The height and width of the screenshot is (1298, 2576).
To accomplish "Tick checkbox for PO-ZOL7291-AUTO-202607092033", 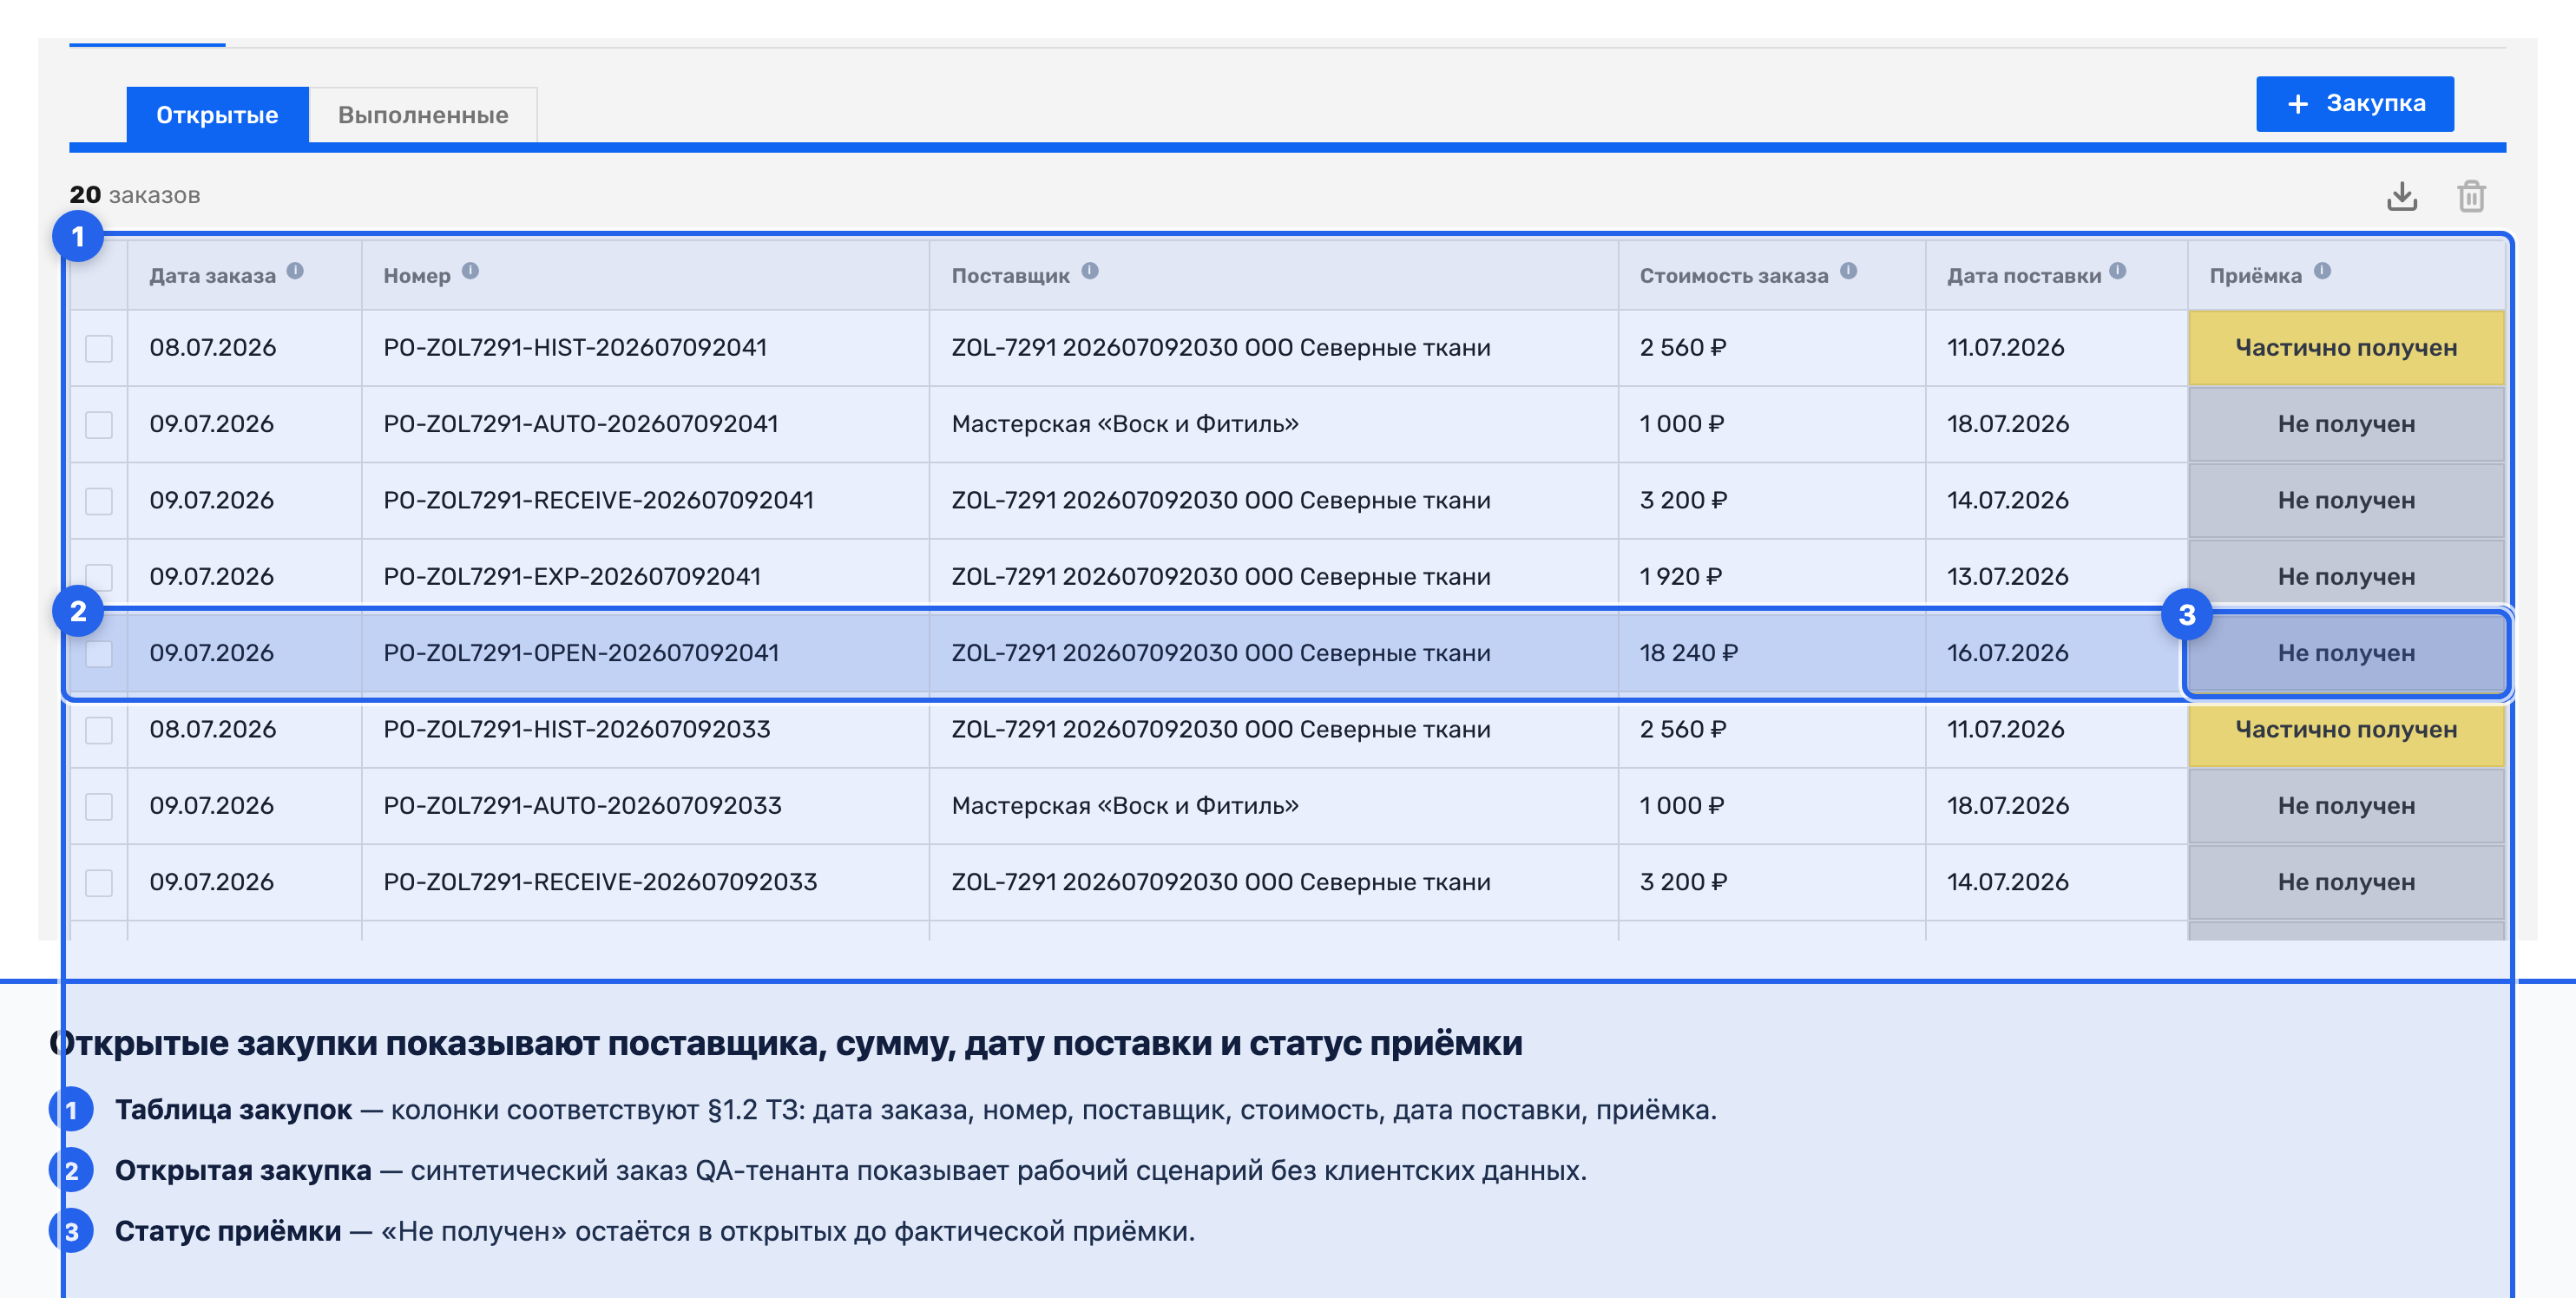I will coord(99,806).
